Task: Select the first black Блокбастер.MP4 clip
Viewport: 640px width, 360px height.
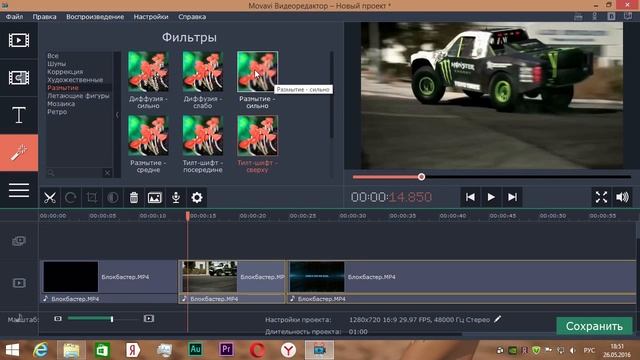Action: [109, 277]
